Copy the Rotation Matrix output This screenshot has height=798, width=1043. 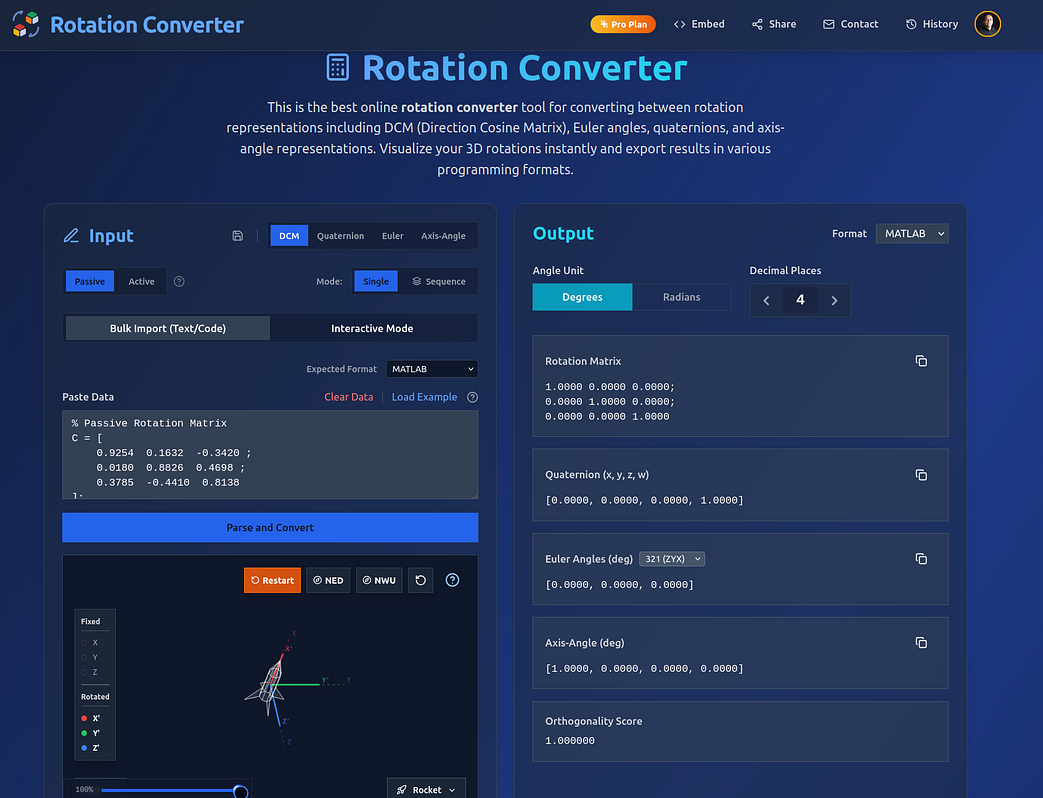pos(921,361)
